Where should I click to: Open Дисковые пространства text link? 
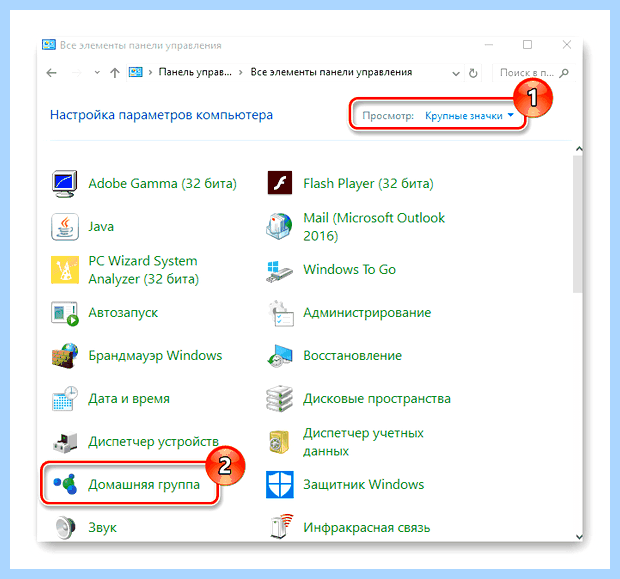377,399
